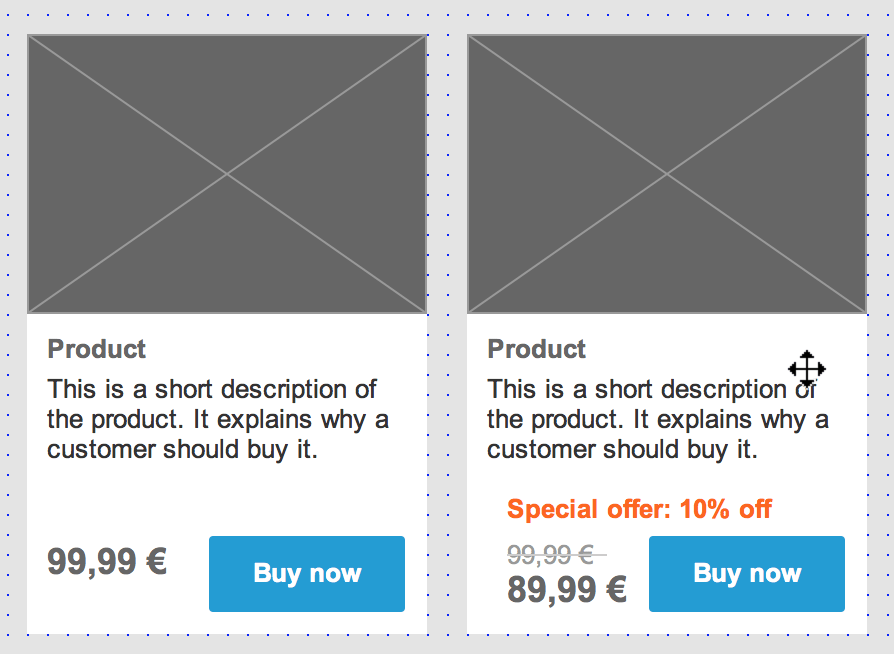
Task: Click the gray canvas strip below the cards
Action: 447,644
